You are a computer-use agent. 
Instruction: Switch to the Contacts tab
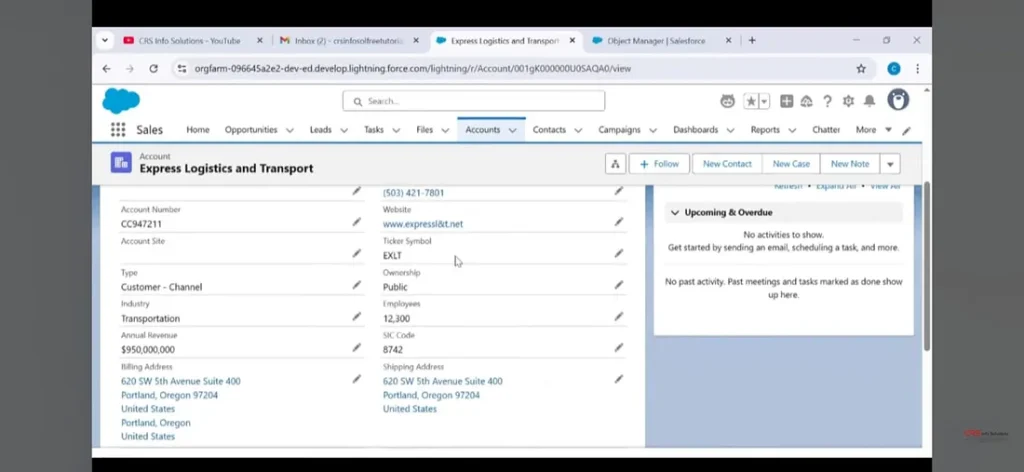point(549,130)
